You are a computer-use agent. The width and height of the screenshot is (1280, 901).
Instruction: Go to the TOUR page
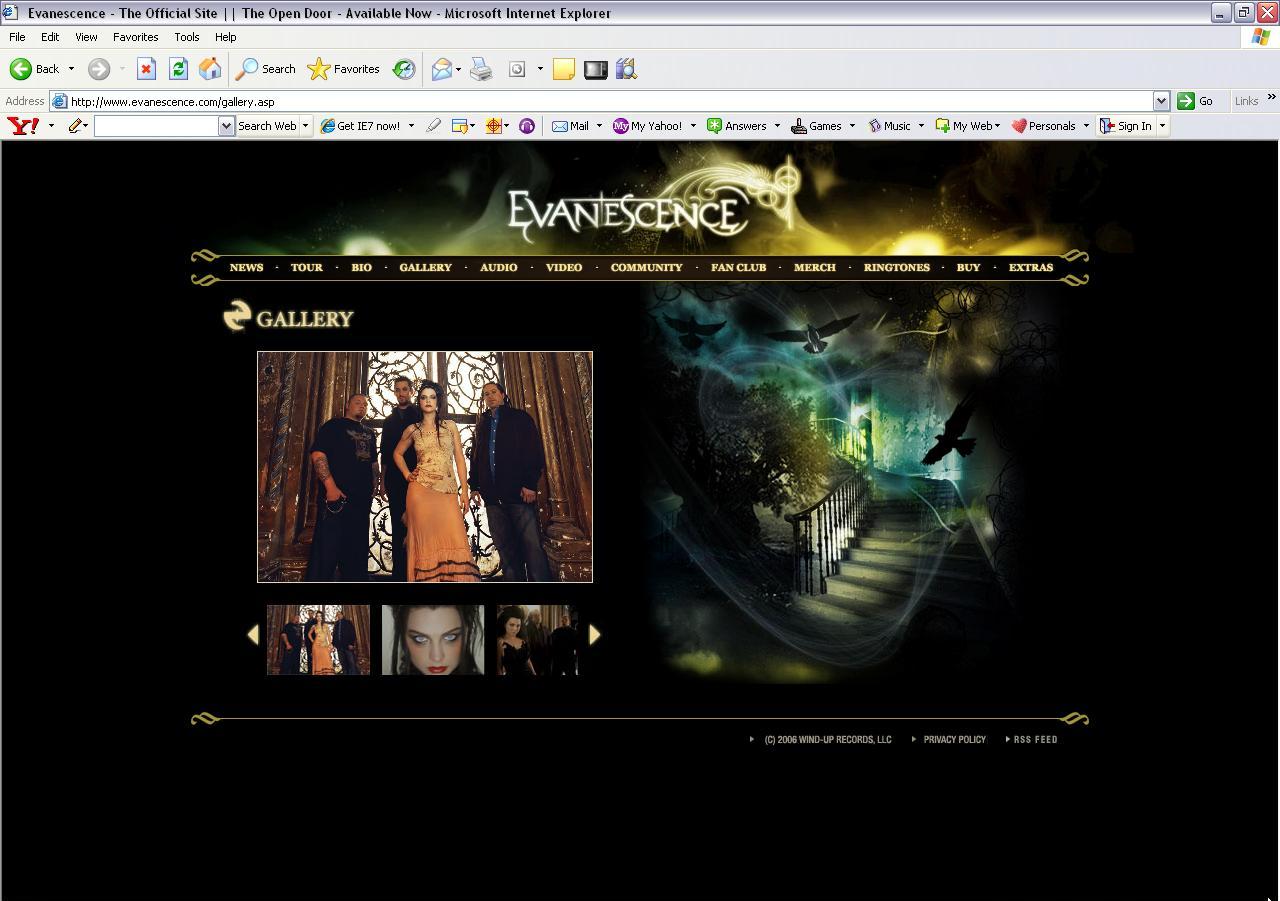point(306,268)
